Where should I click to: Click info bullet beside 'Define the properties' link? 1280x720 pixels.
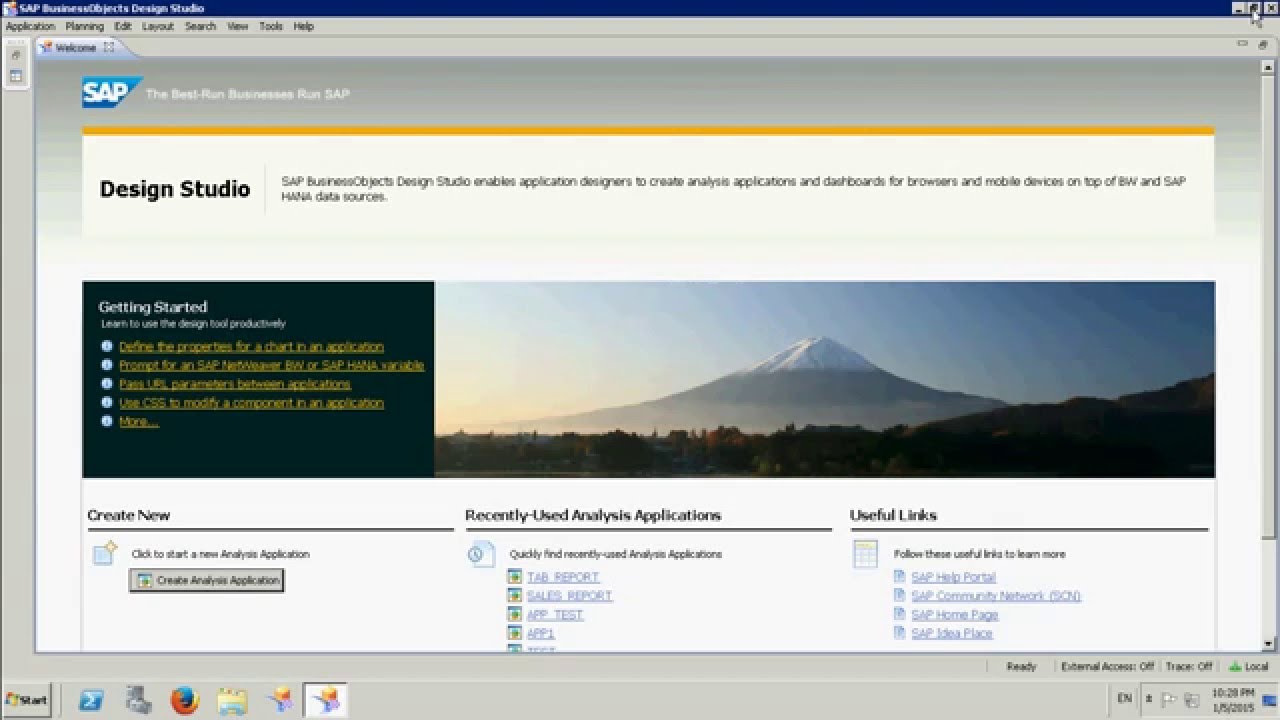107,347
